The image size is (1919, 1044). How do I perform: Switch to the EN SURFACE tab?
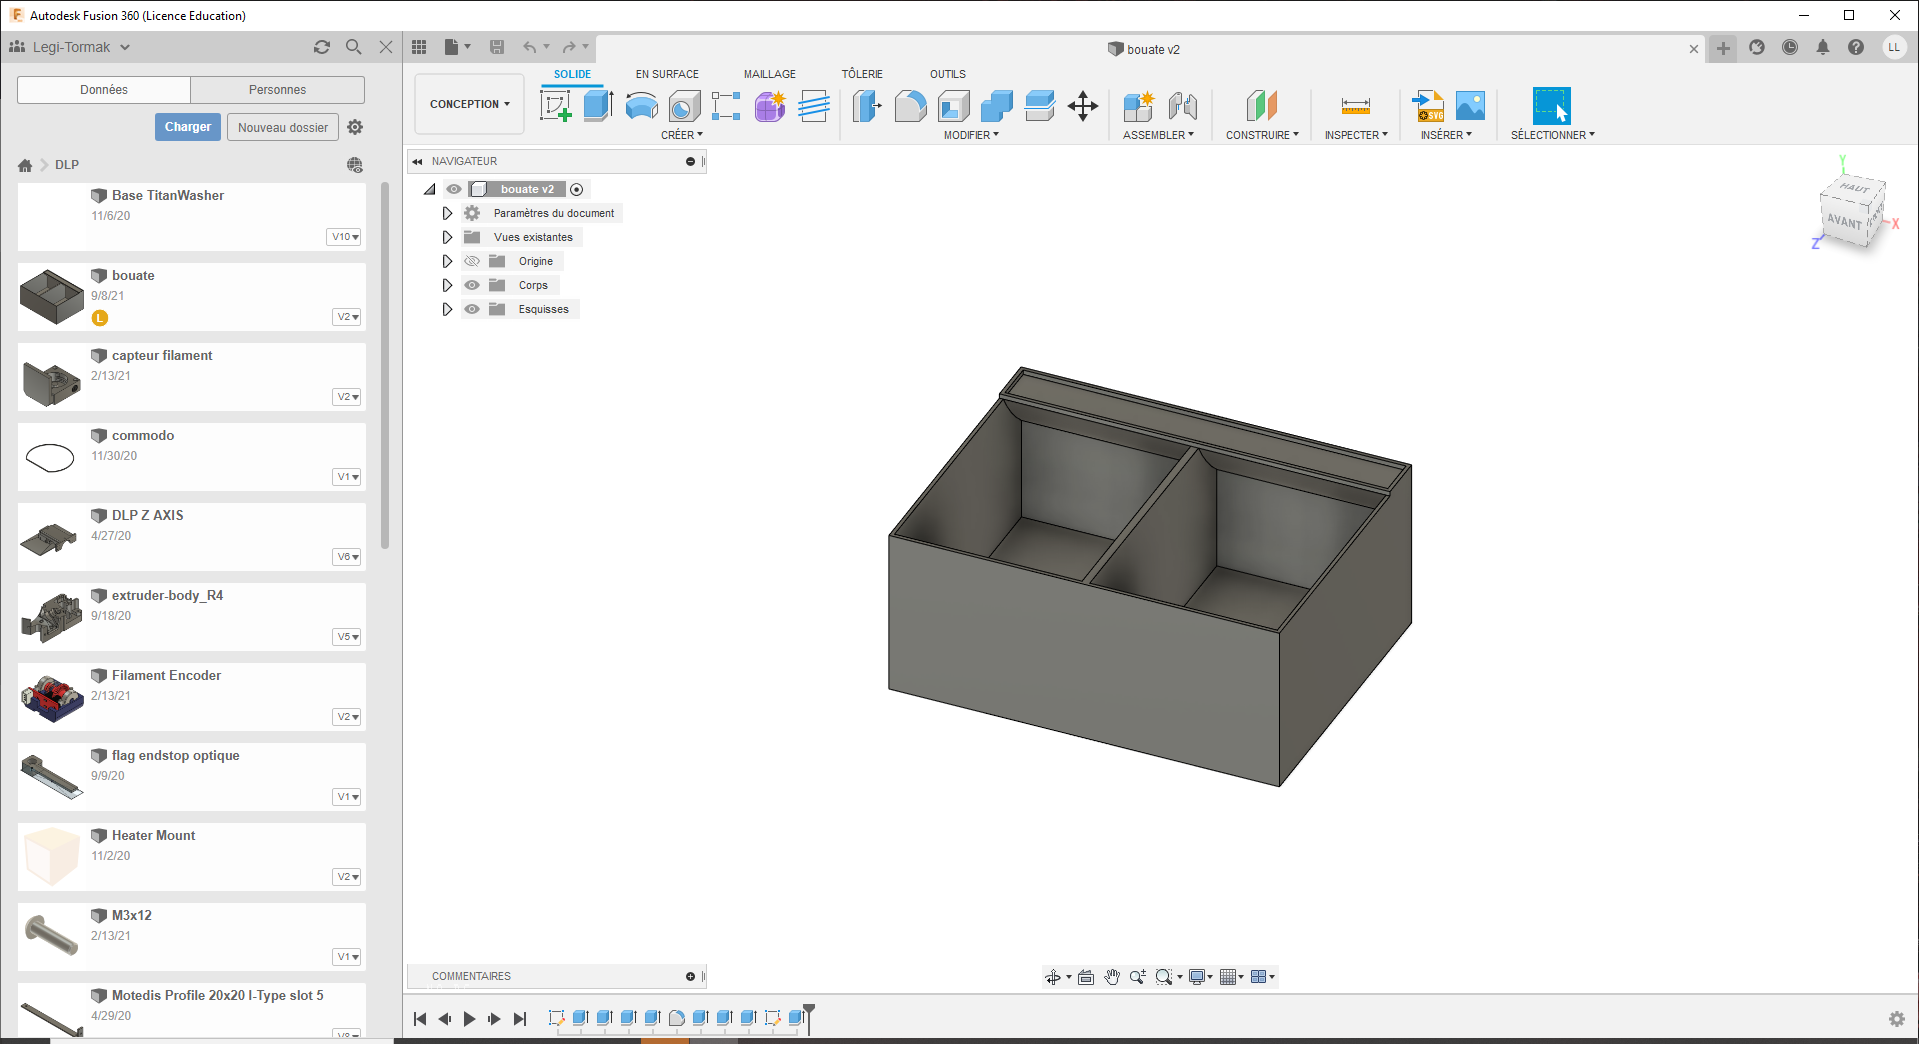pos(667,74)
